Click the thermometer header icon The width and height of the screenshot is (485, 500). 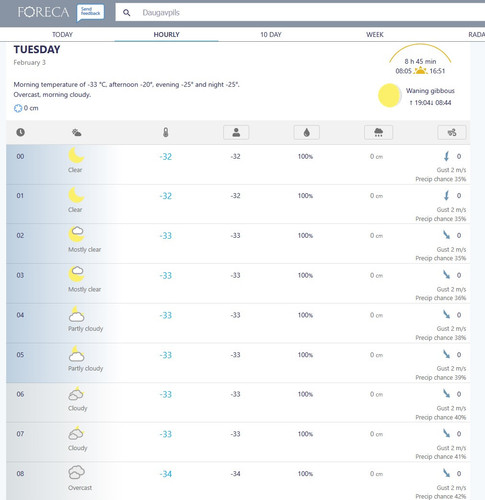166,132
